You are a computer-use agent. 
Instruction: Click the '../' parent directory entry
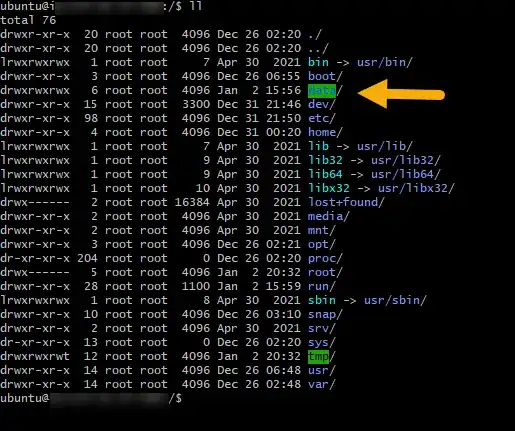318,48
